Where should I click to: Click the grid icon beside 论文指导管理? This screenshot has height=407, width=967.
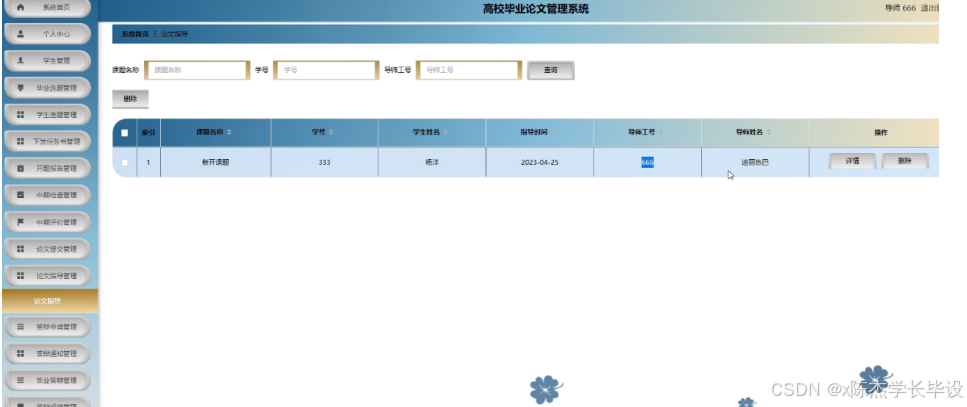20,276
